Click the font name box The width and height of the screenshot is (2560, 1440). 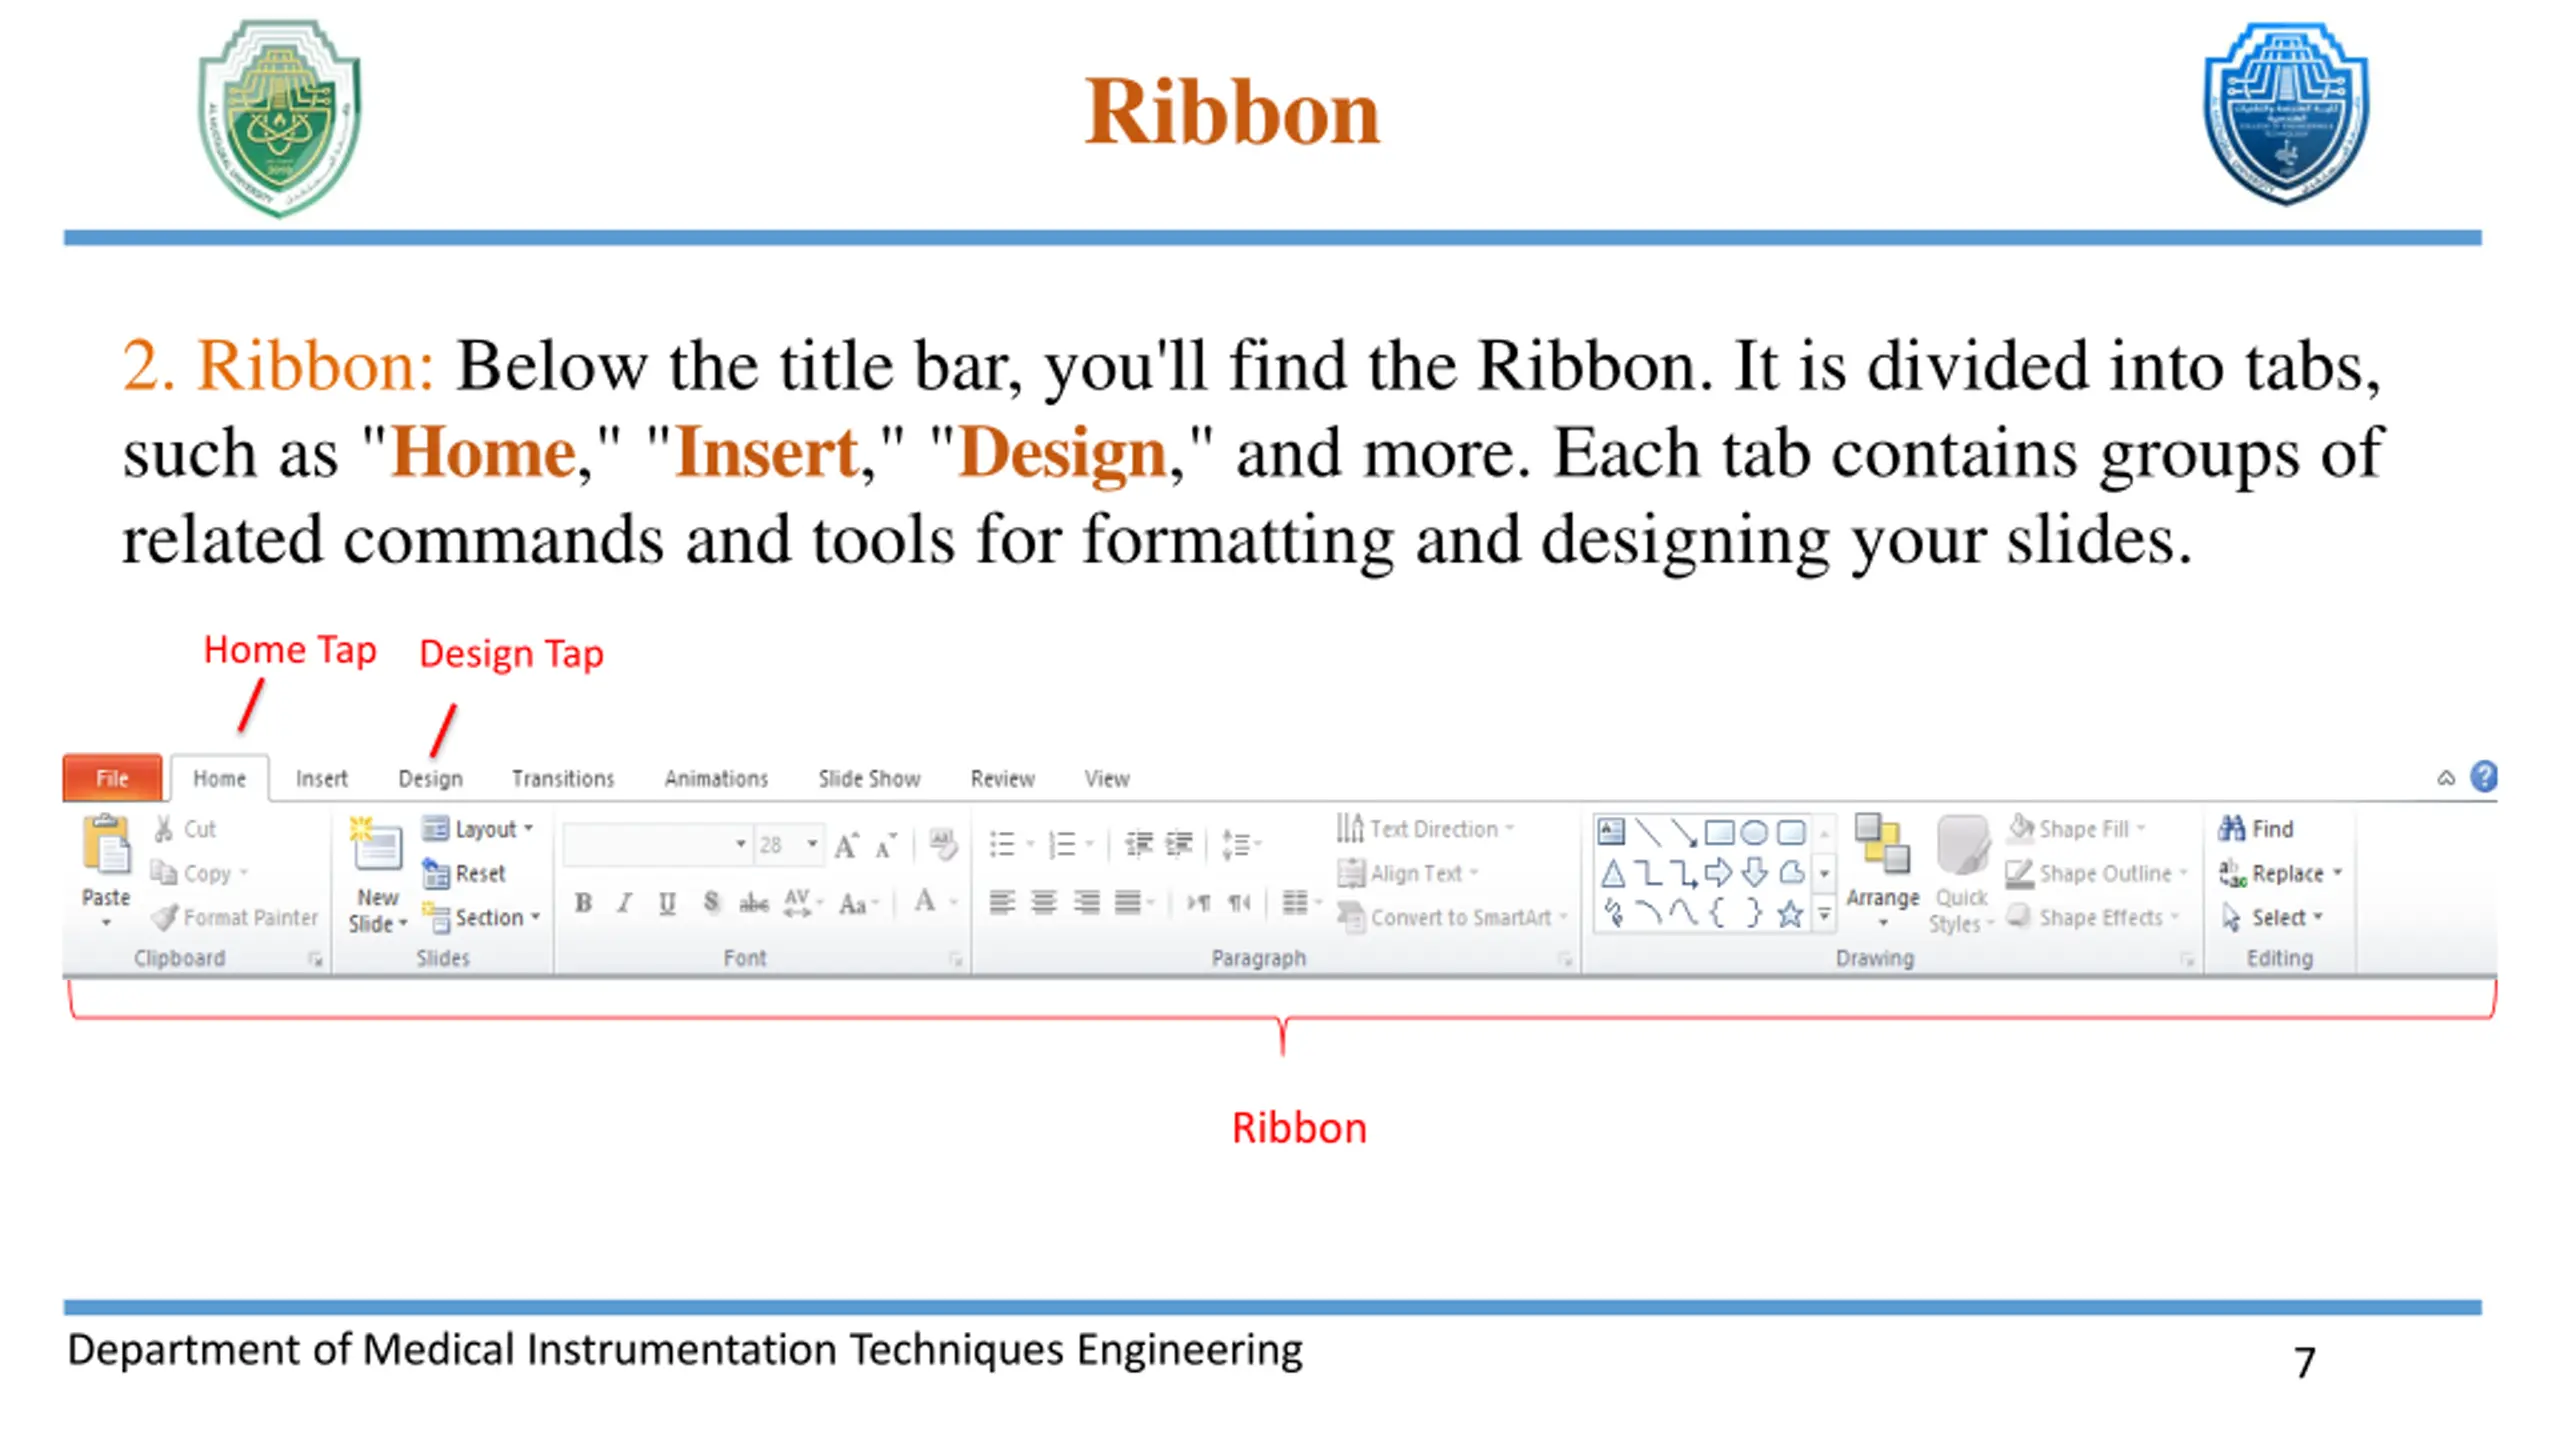click(655, 845)
